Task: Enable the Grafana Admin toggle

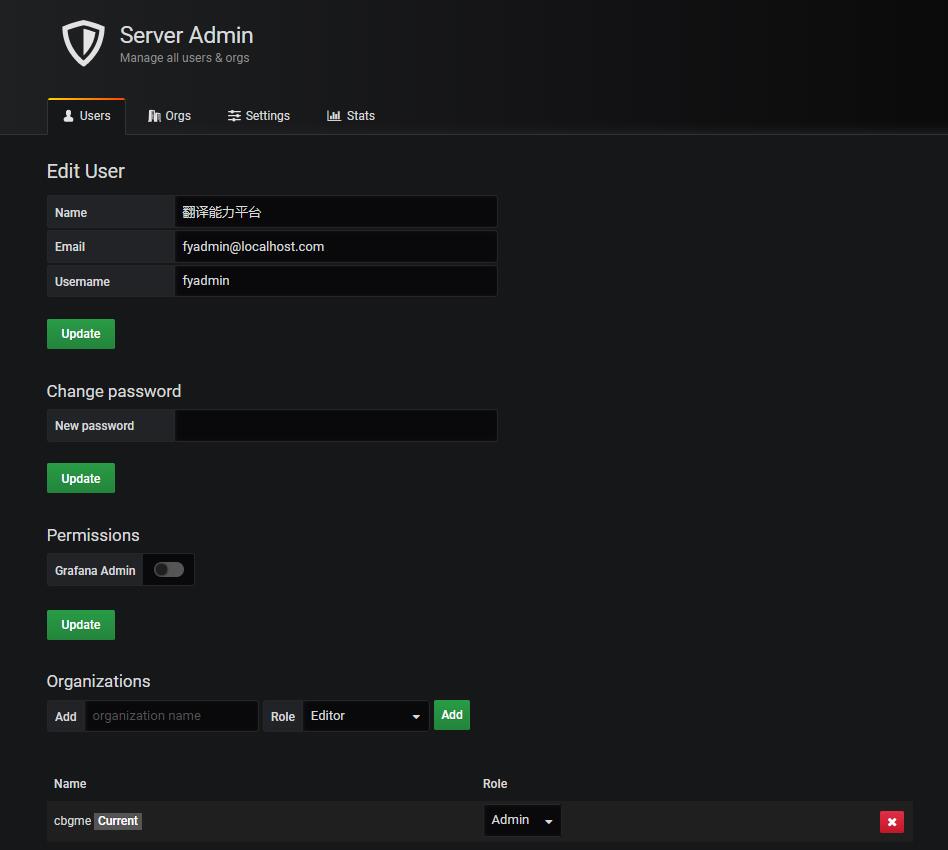Action: tap(168, 570)
